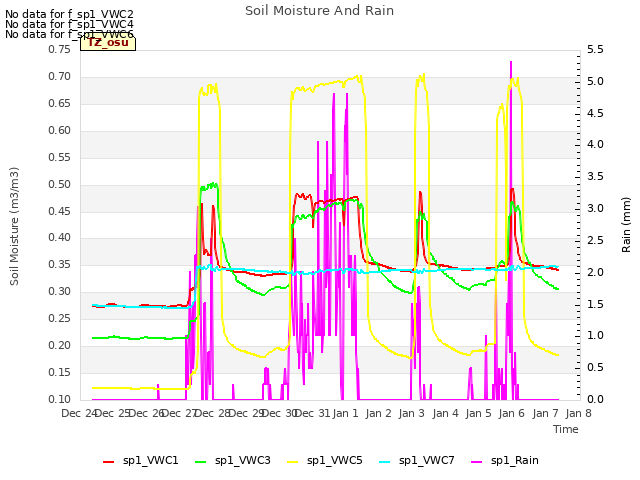640x480 pixels.
Task: Select the sp1_VWC1 legend label
Action: tap(151, 460)
